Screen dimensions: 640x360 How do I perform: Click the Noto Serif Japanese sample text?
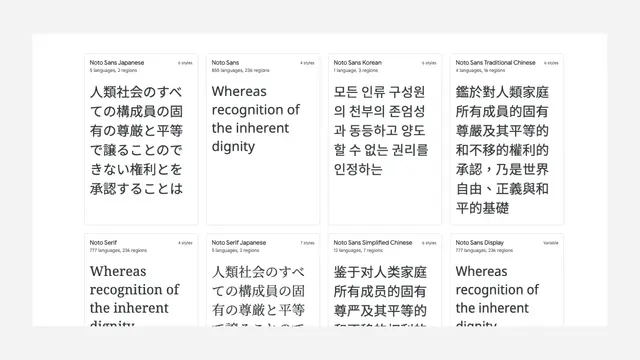(258, 295)
